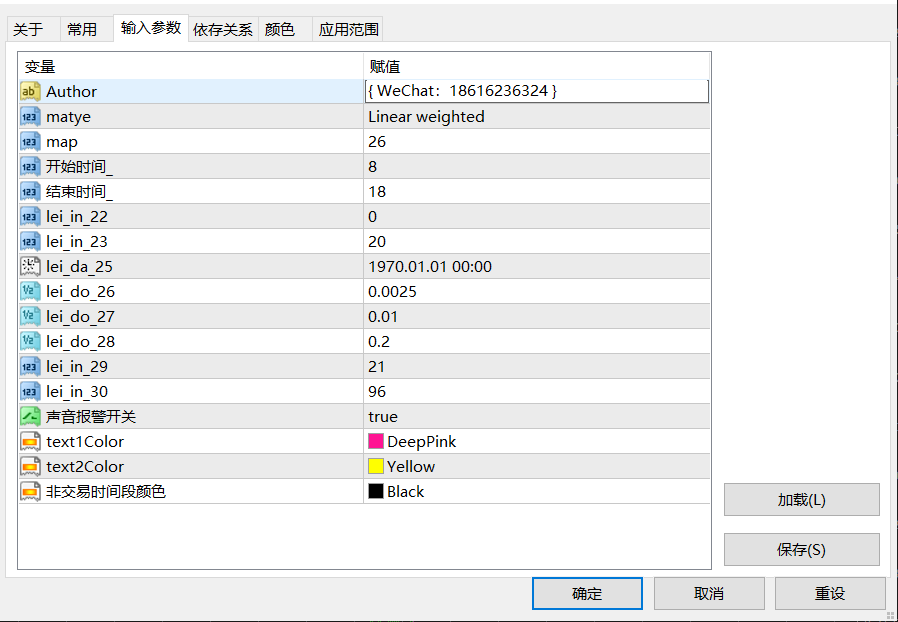Click the integer icon beside lei_in_30
Image resolution: width=898 pixels, height=622 pixels.
[x=30, y=392]
